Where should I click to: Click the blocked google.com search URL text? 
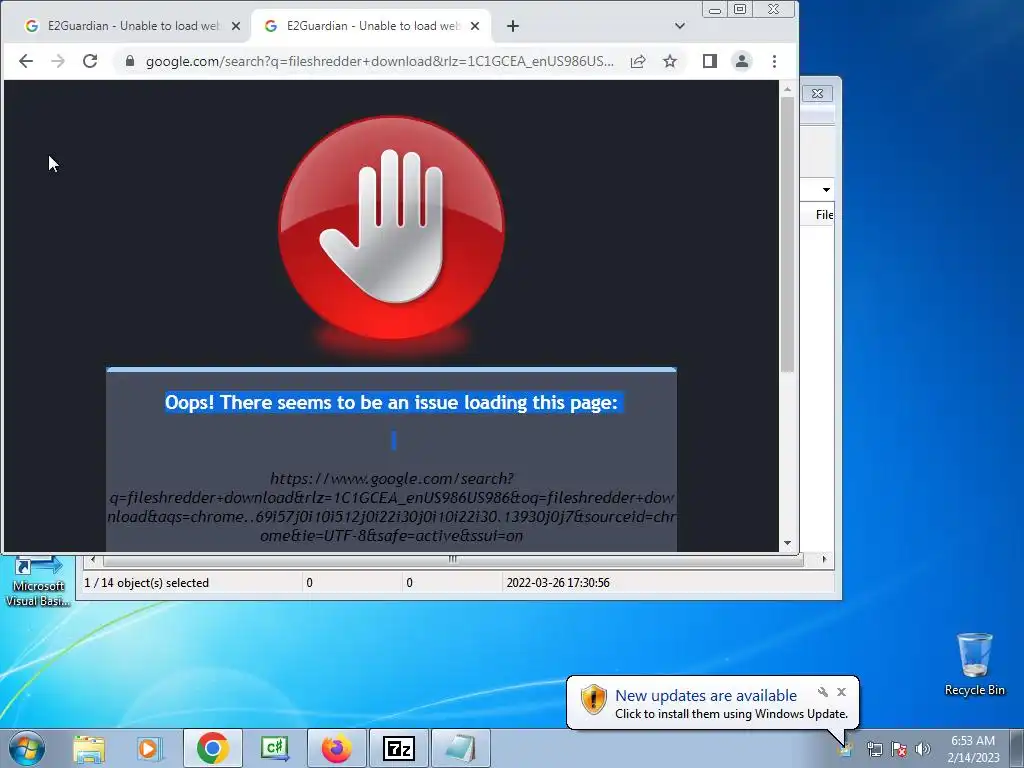click(x=391, y=507)
